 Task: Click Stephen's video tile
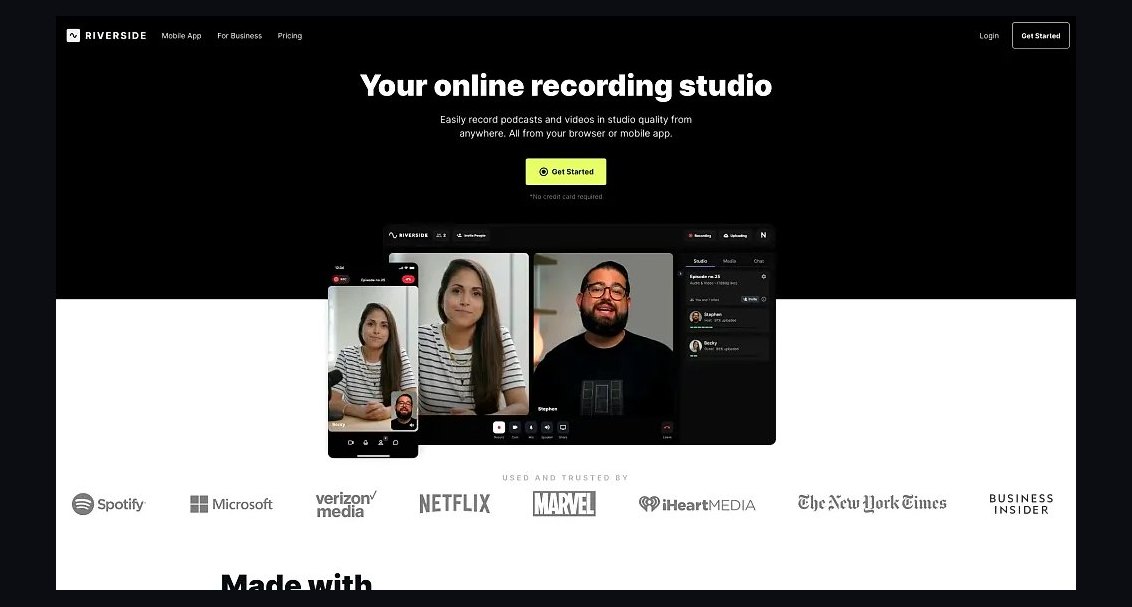tap(603, 333)
